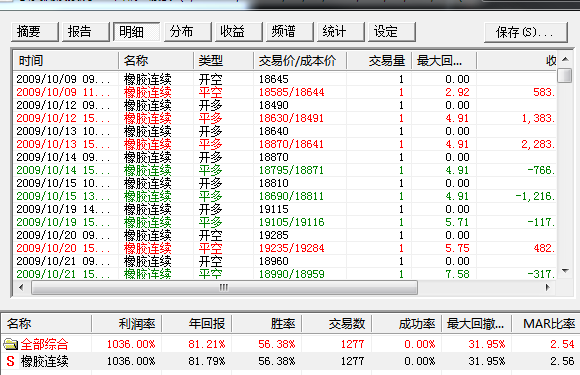Click the 5.71 drawdown cell
This screenshot has height=375, width=580.
coord(457,222)
